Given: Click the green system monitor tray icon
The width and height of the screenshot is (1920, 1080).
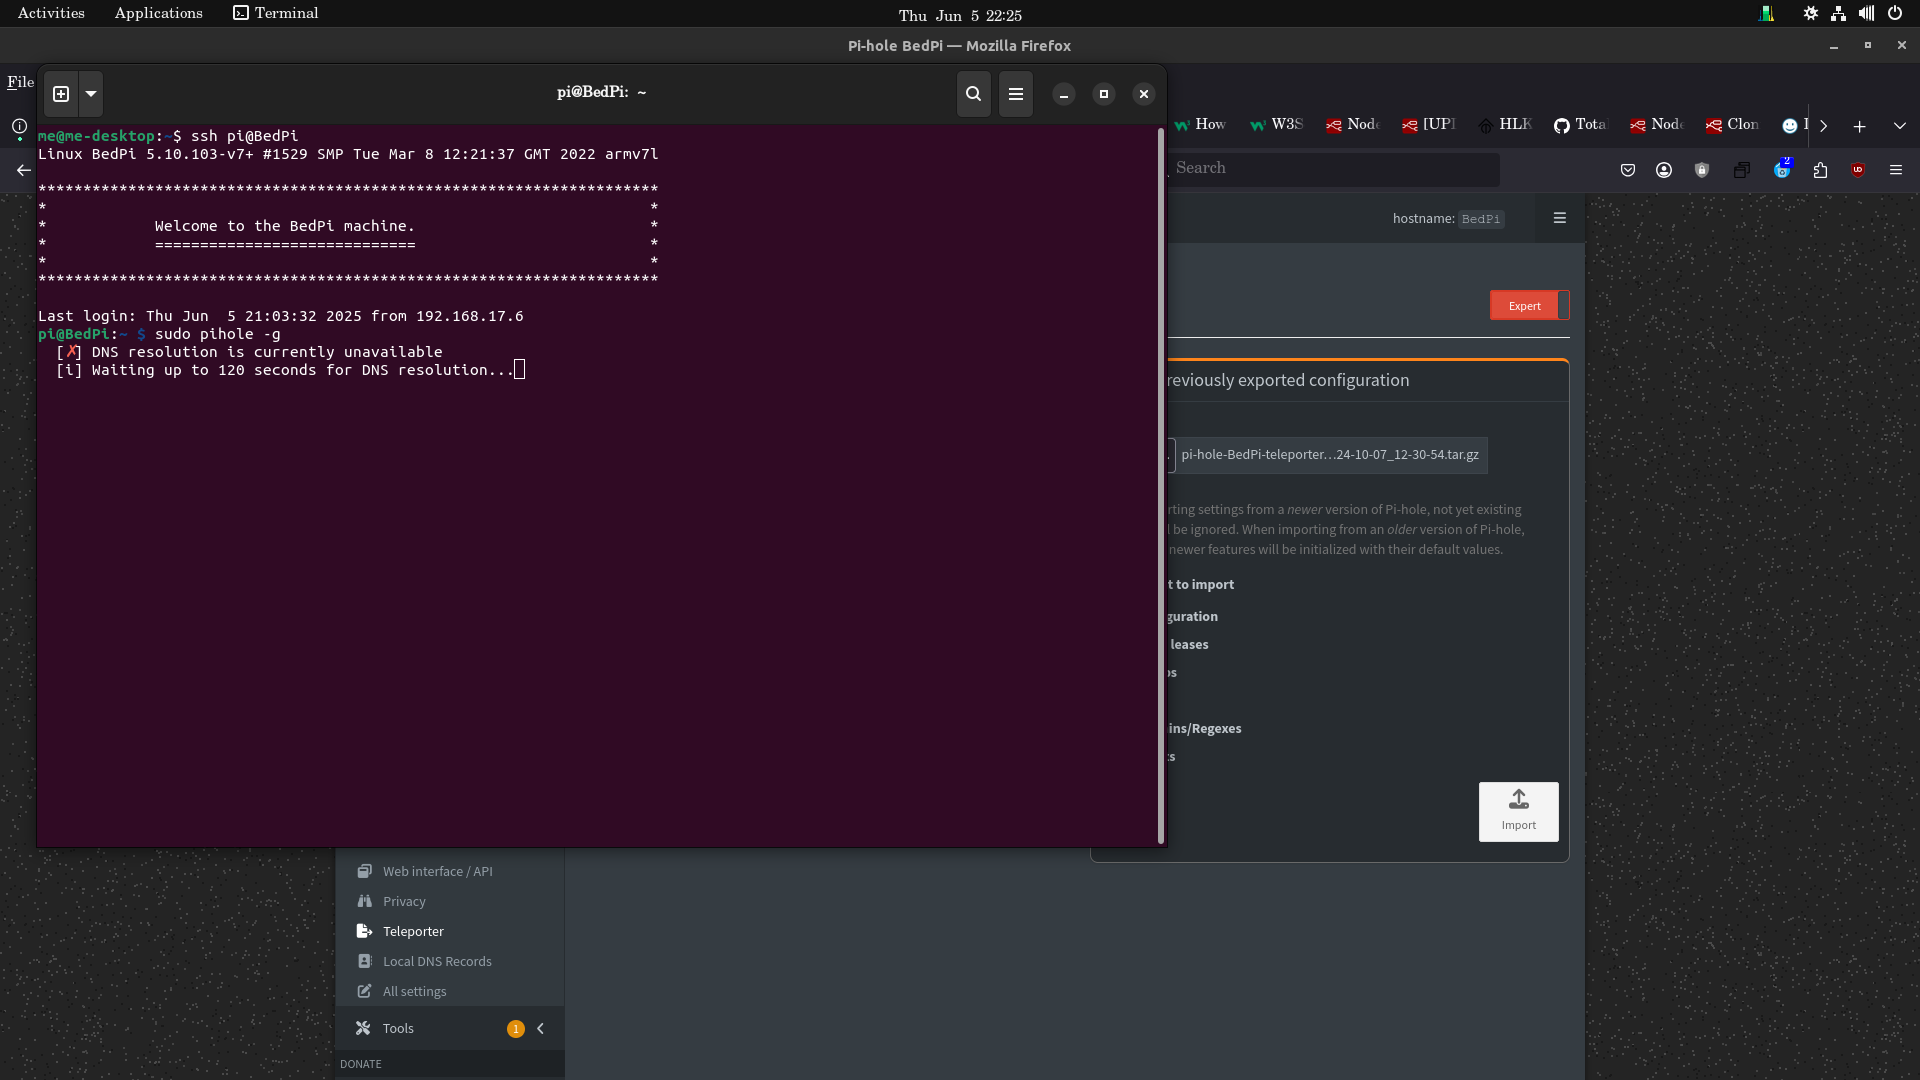Looking at the screenshot, I should pos(1767,14).
